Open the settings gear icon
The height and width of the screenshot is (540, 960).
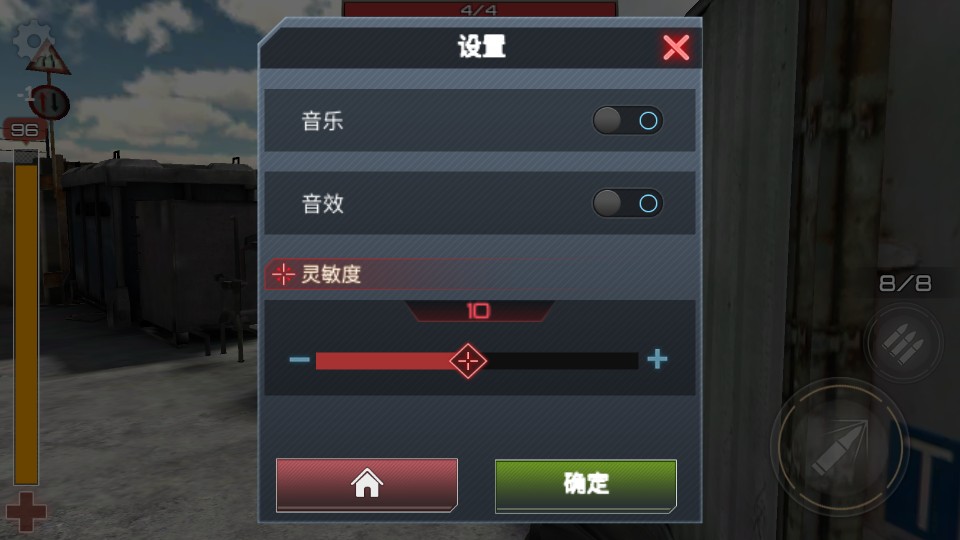click(32, 40)
